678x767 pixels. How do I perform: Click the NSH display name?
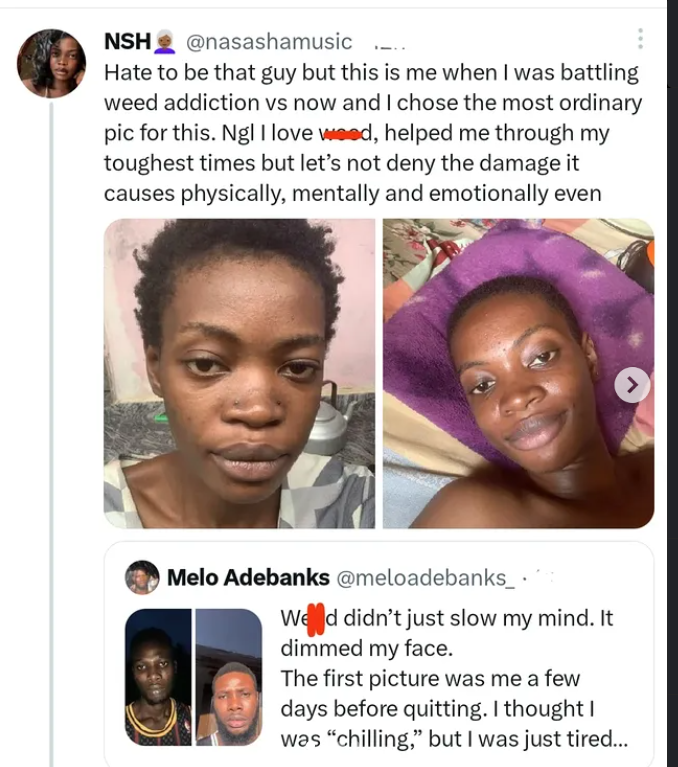pos(127,42)
